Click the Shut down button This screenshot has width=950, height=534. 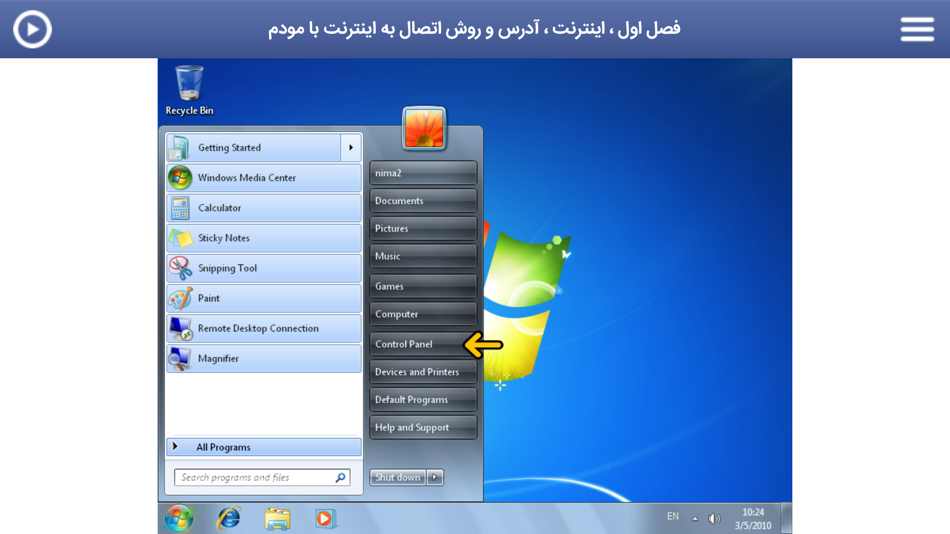pyautogui.click(x=398, y=478)
